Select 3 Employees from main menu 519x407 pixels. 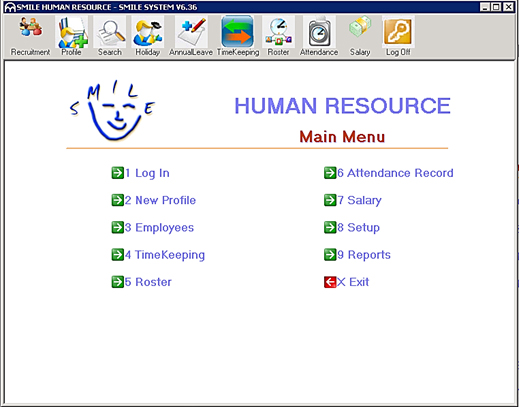pyautogui.click(x=153, y=228)
